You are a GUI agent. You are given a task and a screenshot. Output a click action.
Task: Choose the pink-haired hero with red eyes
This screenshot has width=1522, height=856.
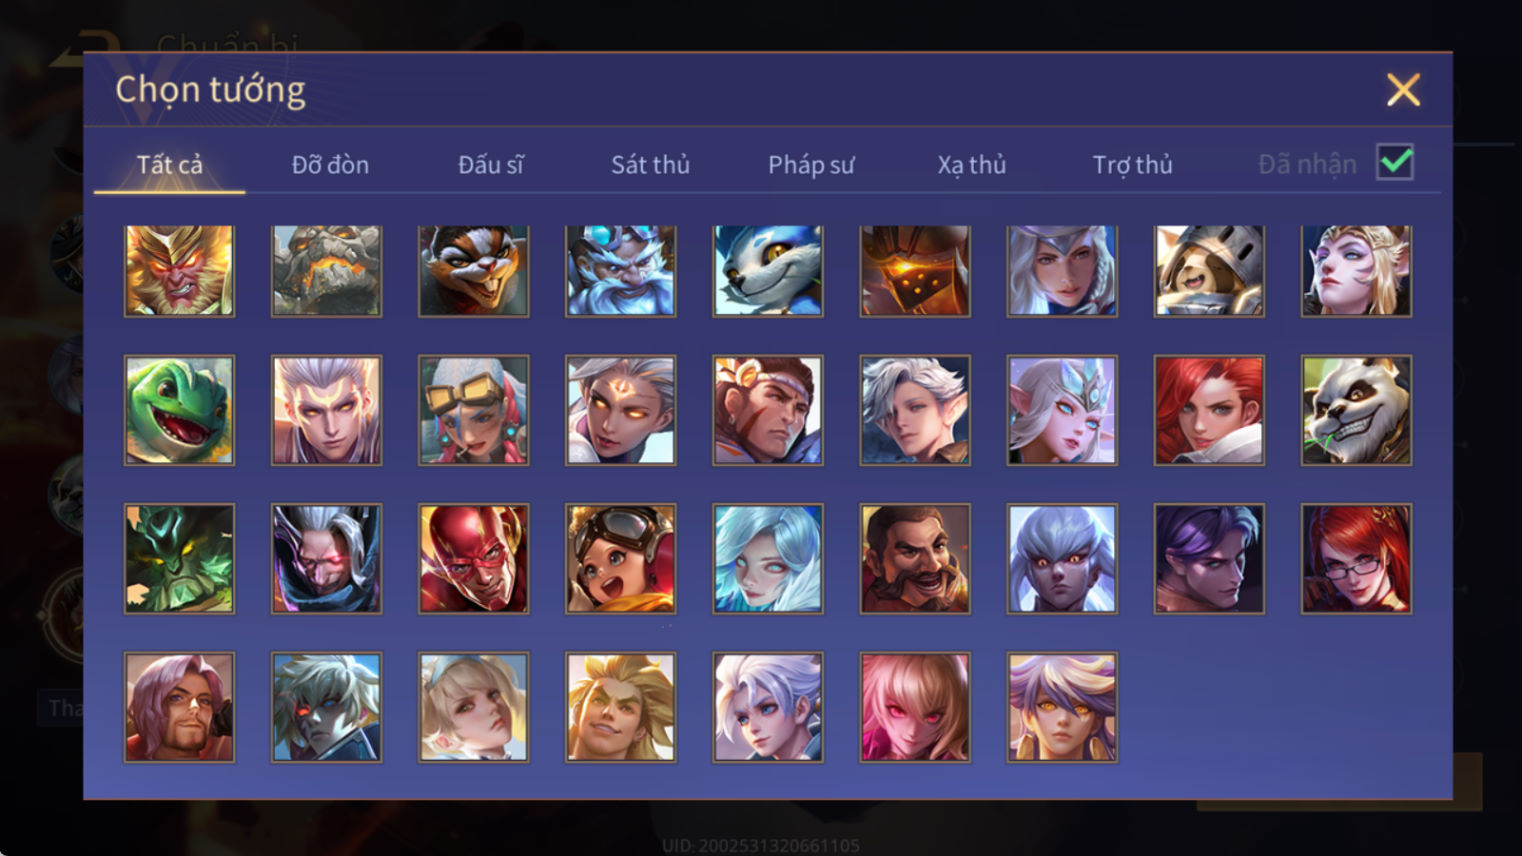[x=914, y=707]
